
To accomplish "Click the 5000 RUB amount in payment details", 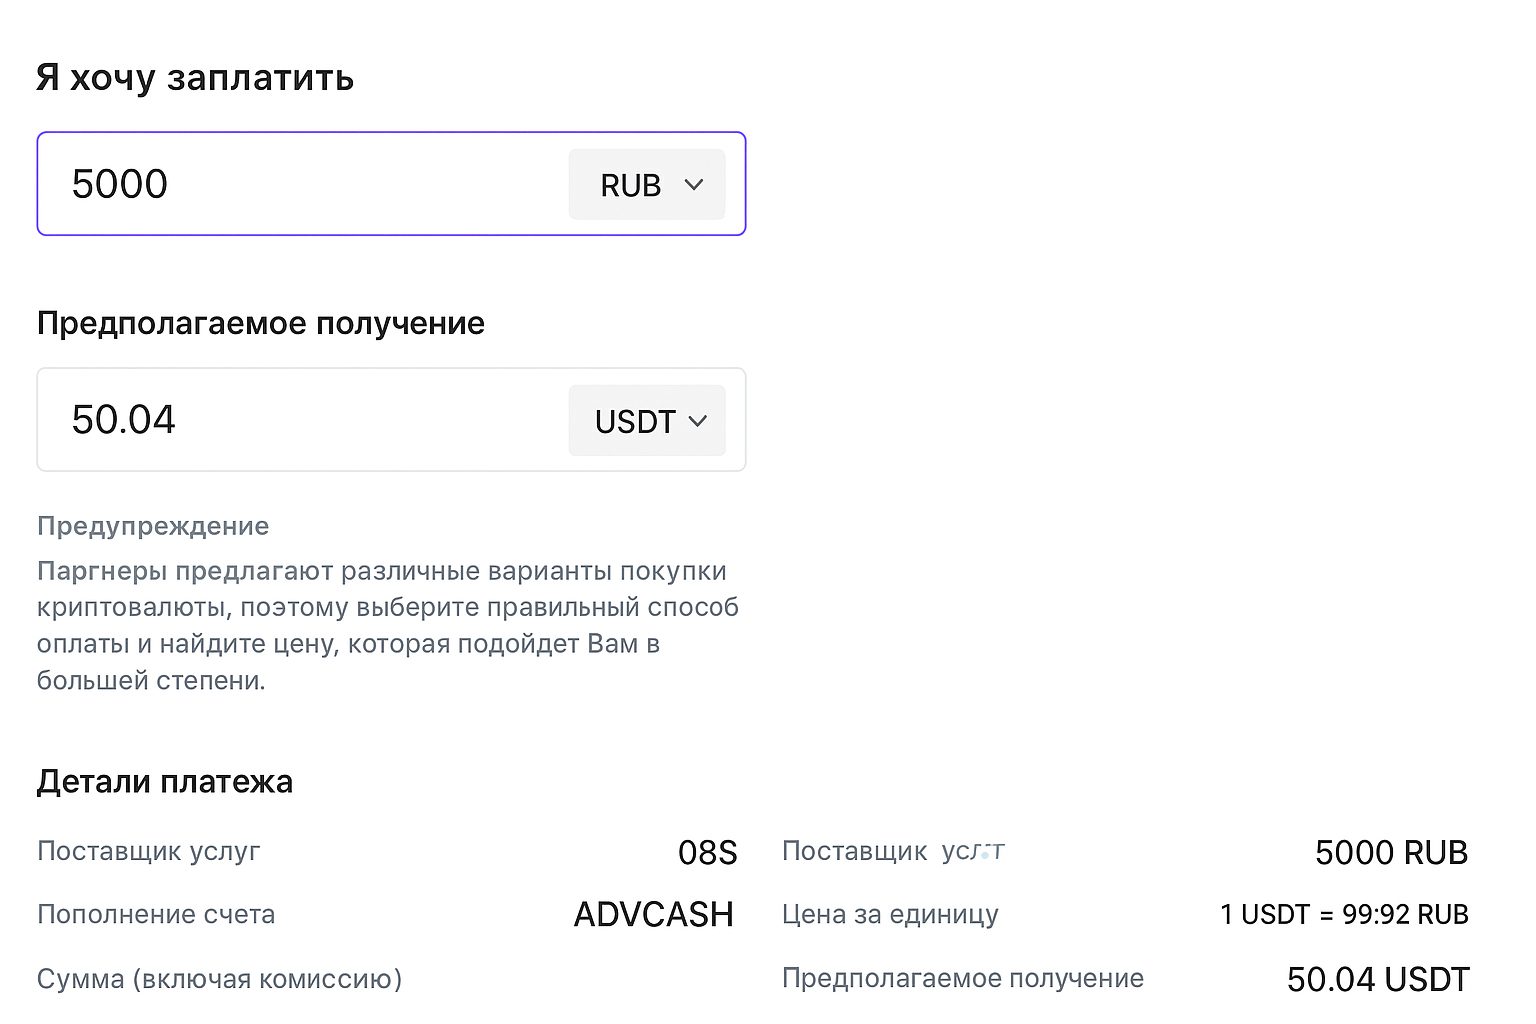I will click(x=1391, y=852).
